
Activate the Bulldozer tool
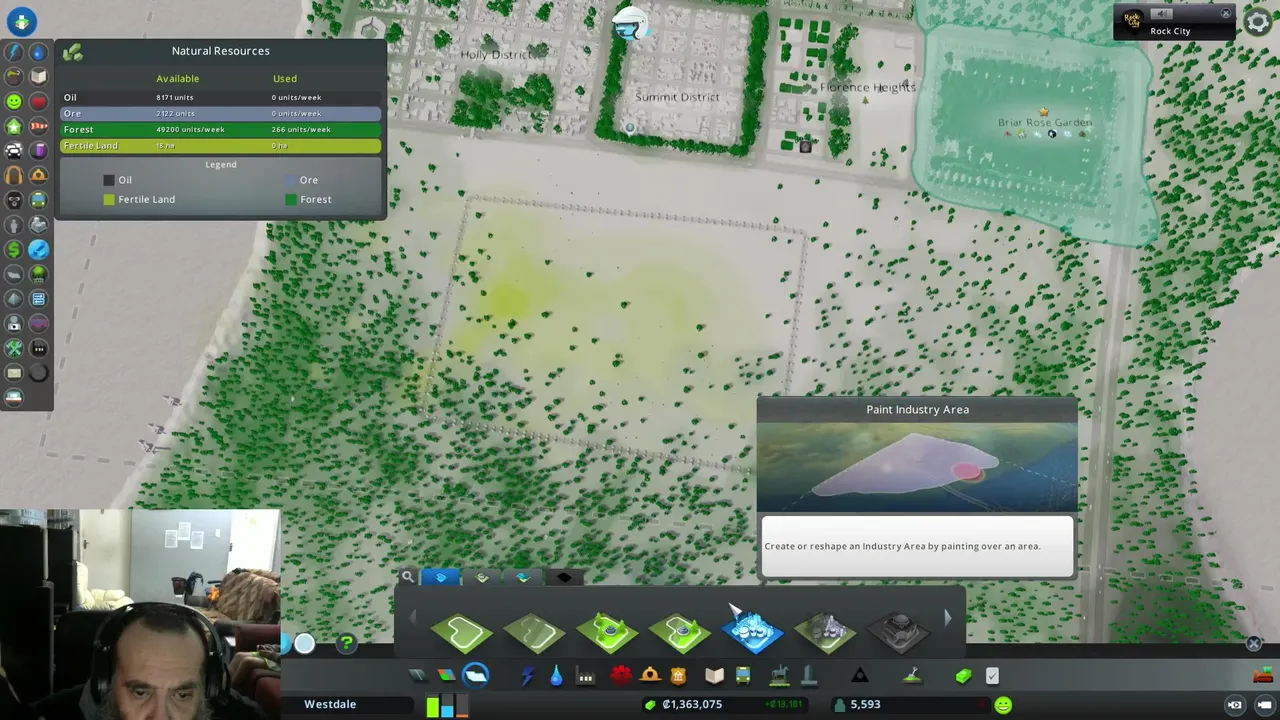click(x=1263, y=675)
